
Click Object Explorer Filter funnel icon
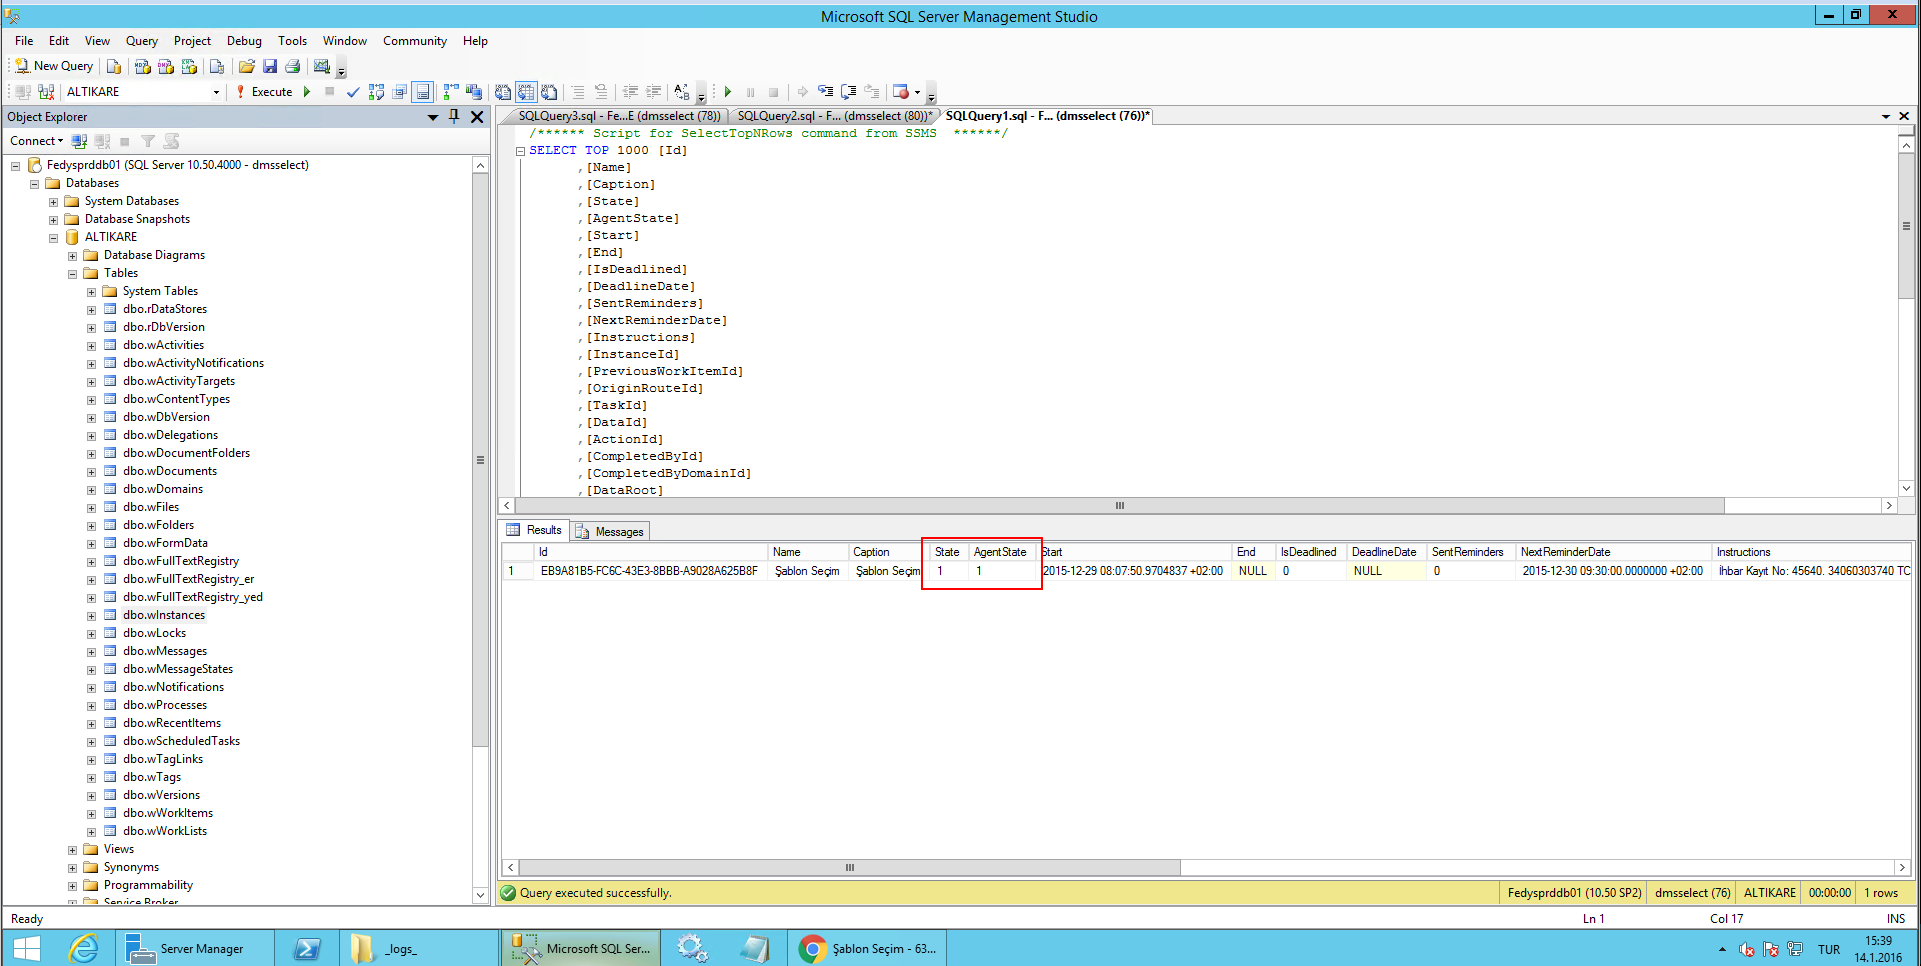[x=148, y=141]
